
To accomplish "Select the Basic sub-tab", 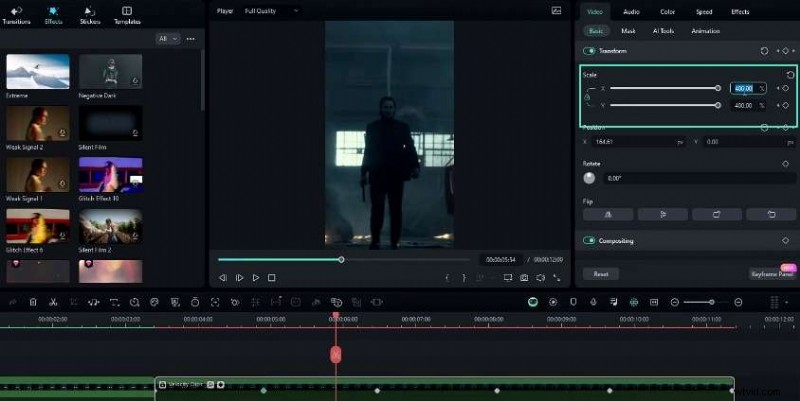I will [596, 31].
